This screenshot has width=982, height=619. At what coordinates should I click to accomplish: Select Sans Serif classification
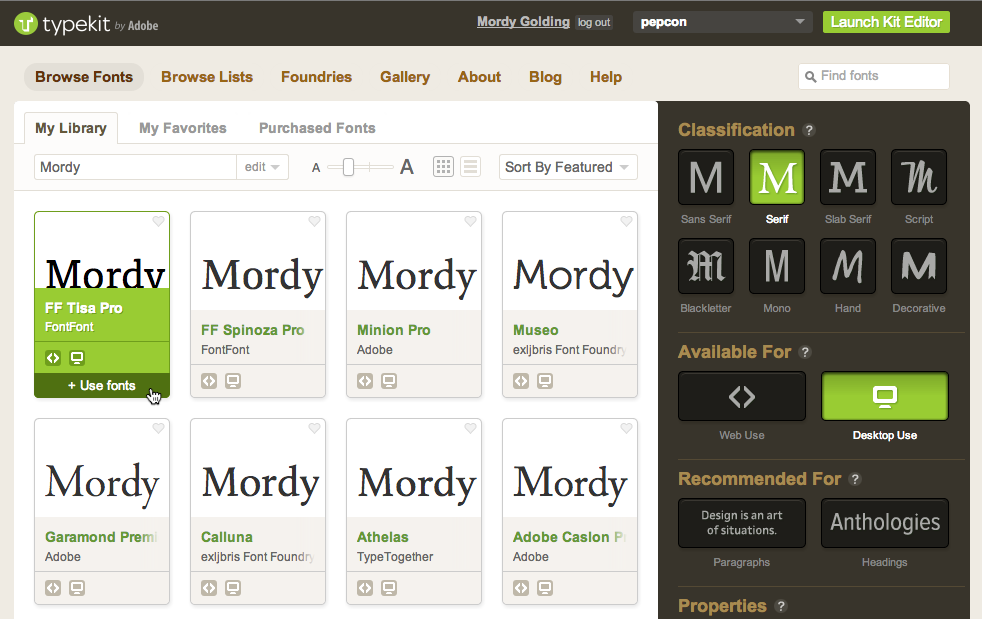tap(706, 177)
